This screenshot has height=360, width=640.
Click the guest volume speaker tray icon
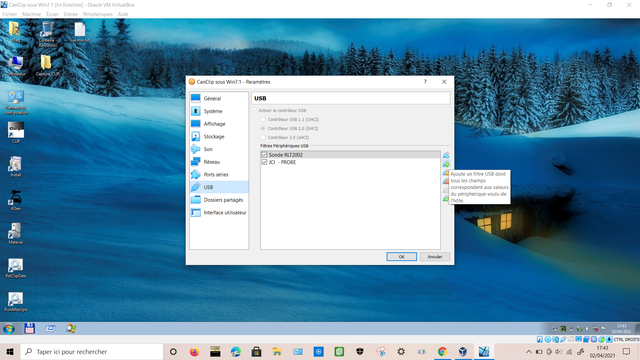(587, 329)
